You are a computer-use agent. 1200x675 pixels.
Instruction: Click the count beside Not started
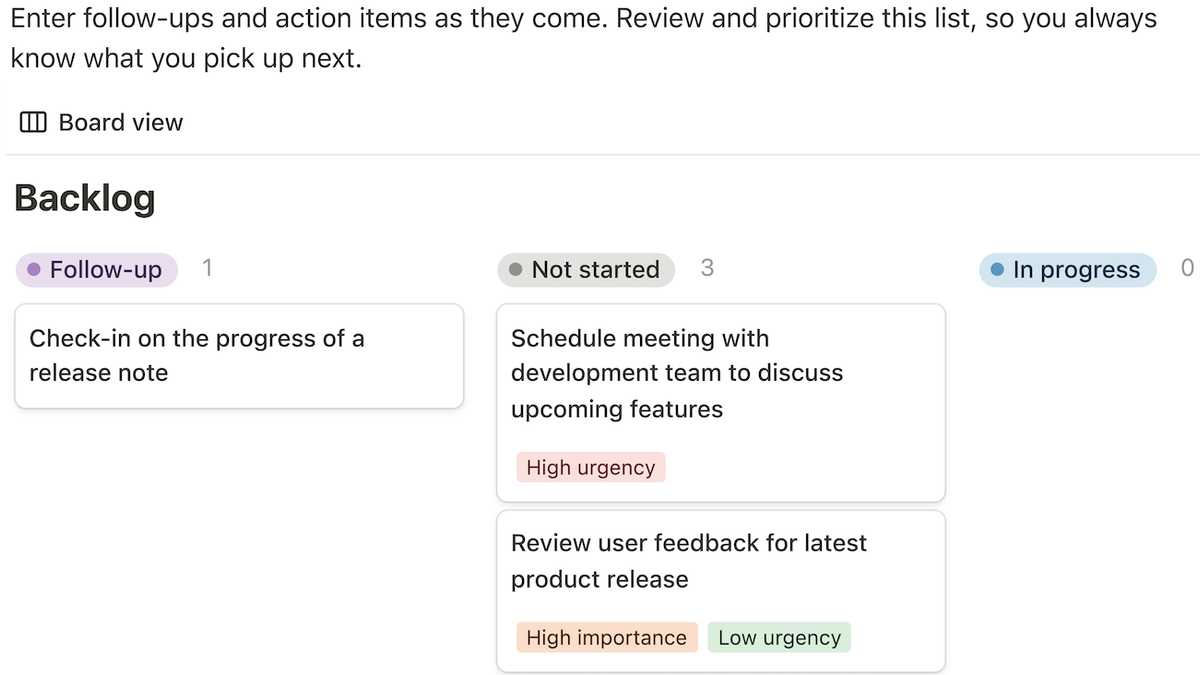click(707, 269)
